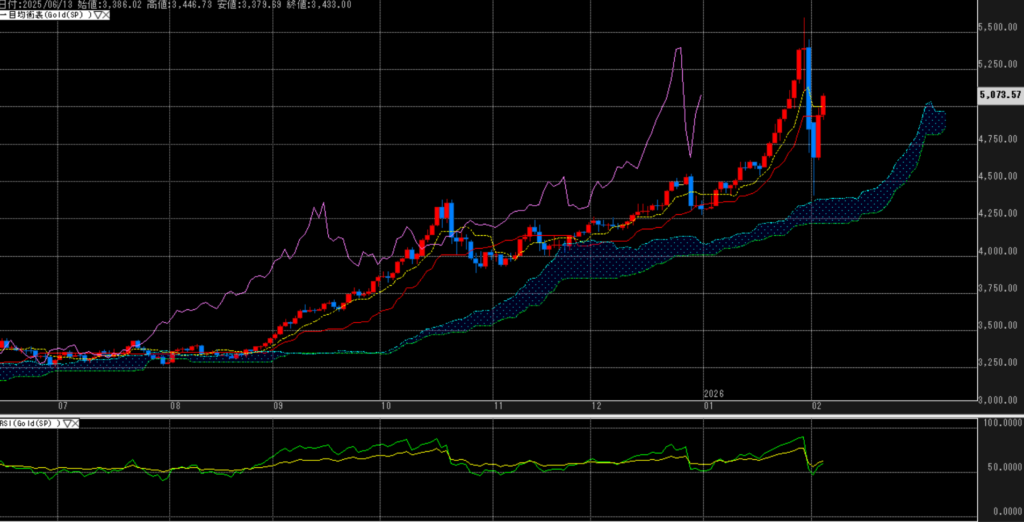Click the 2026 year marker on time axis

pos(714,393)
